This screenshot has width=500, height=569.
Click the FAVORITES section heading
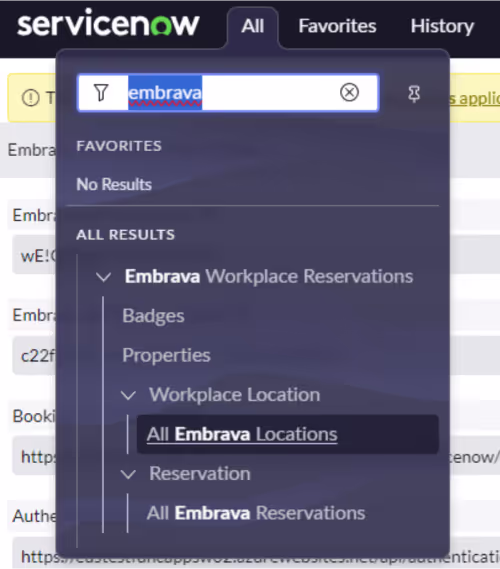119,146
